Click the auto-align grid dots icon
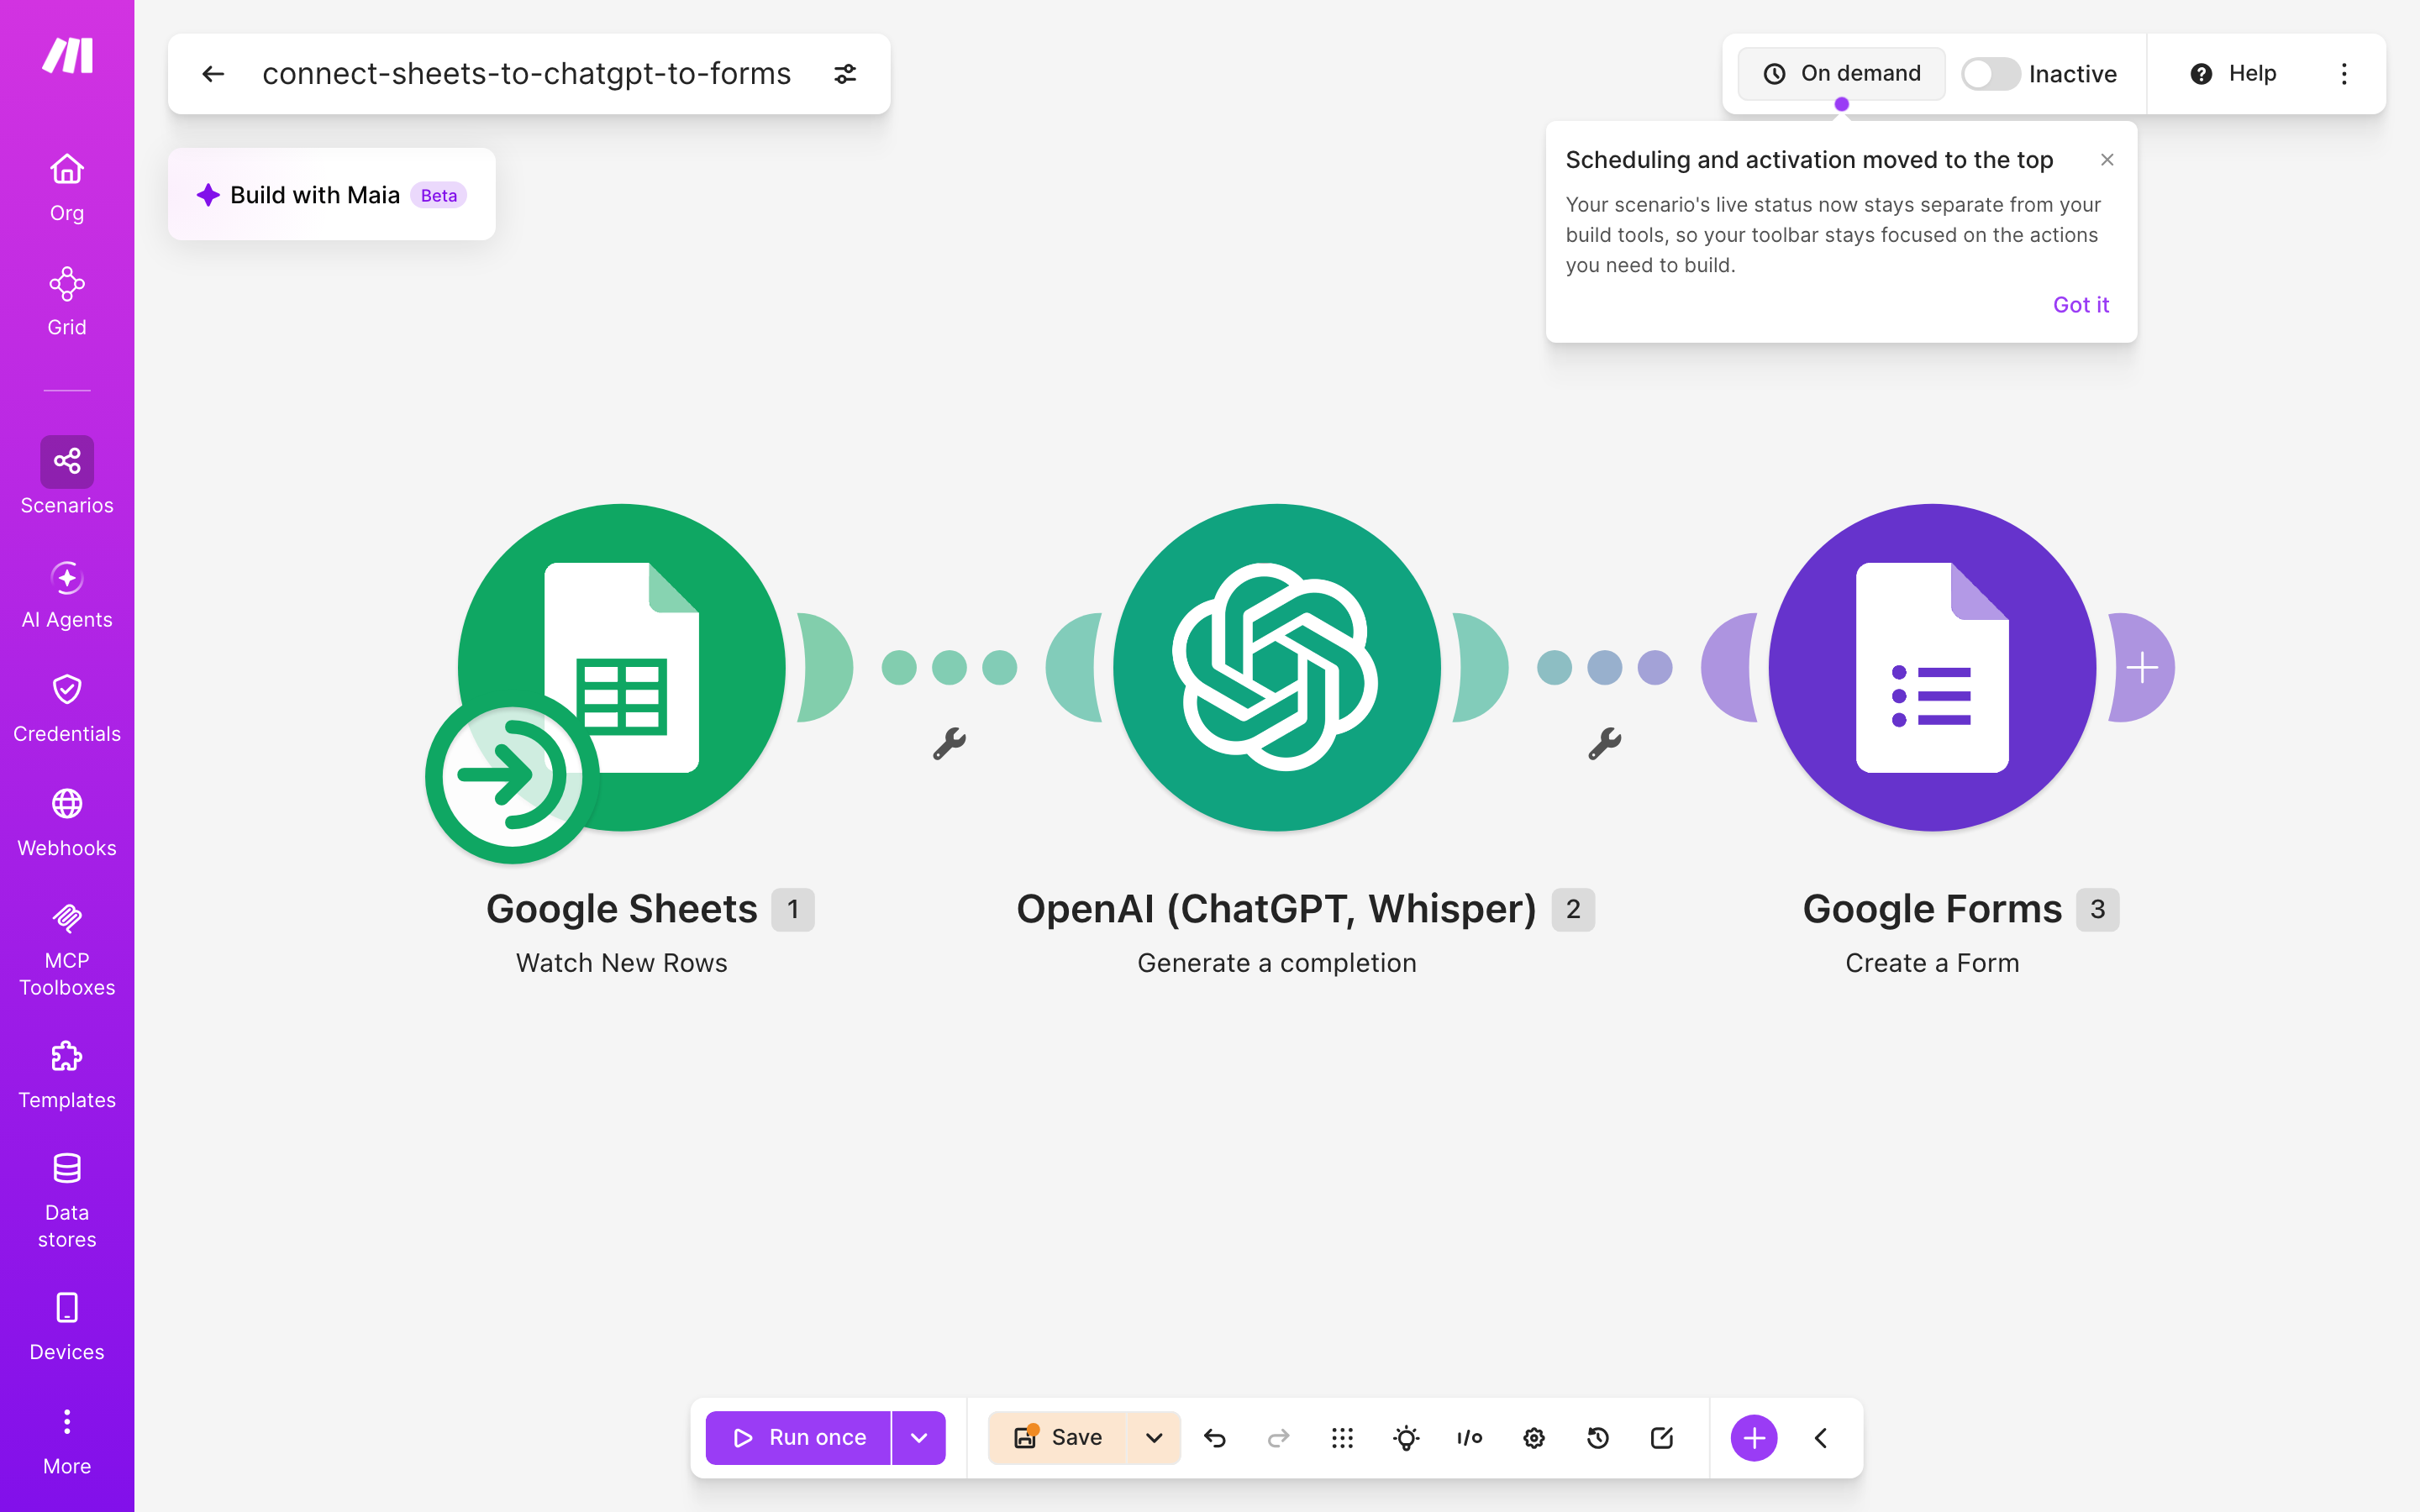The width and height of the screenshot is (2420, 1512). click(1342, 1438)
